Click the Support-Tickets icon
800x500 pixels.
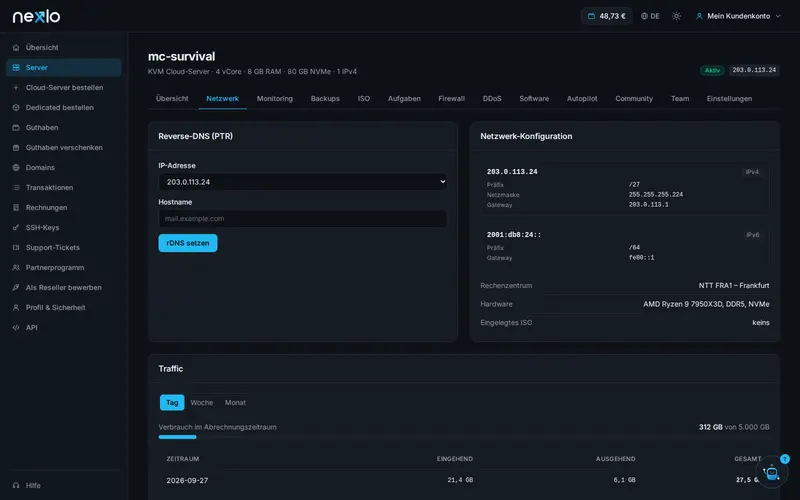[x=16, y=247]
